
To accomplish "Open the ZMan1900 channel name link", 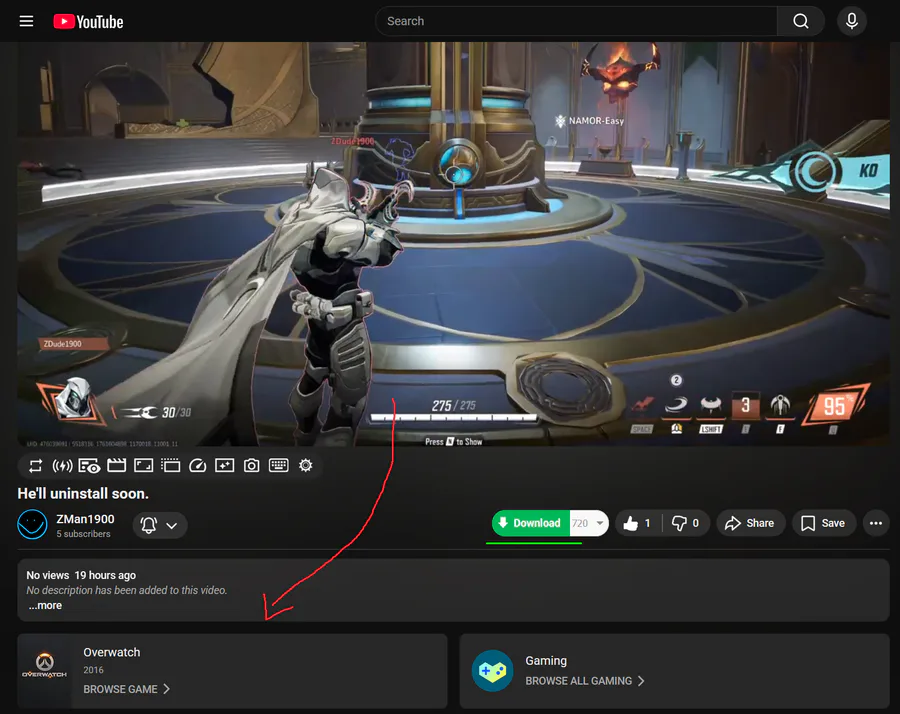I will (x=85, y=519).
